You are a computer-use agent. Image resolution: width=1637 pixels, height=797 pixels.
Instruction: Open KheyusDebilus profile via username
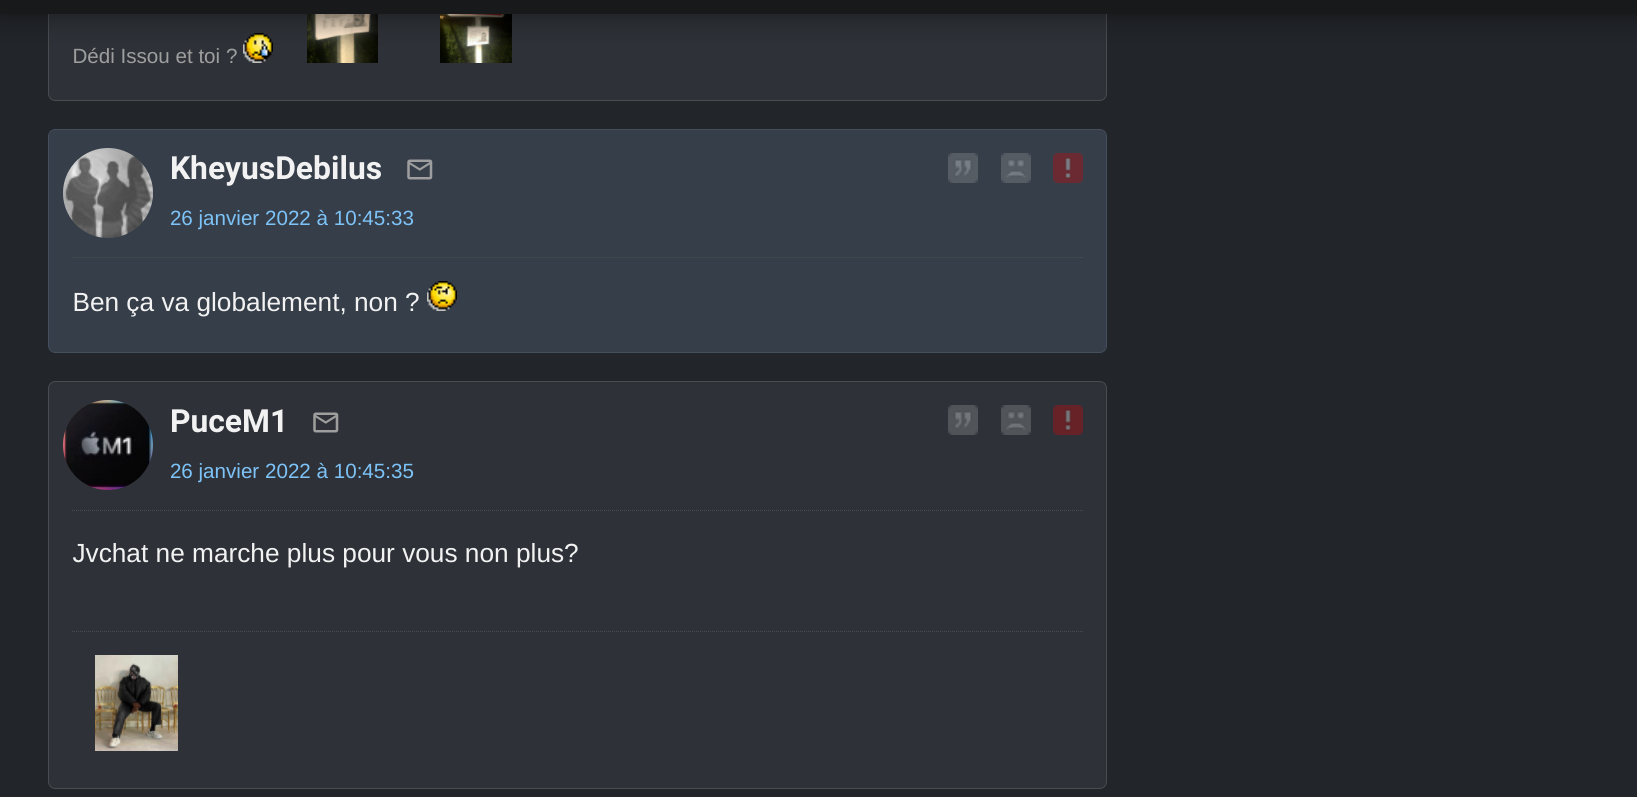(x=276, y=168)
